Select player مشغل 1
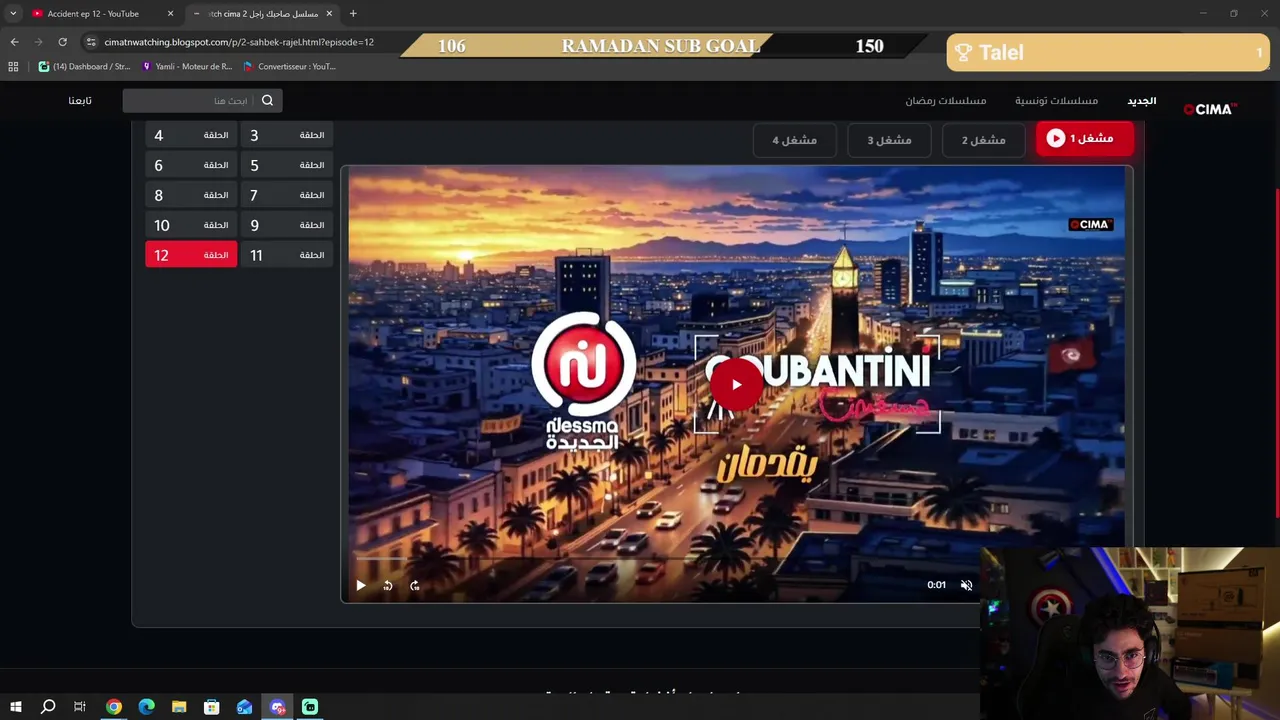The image size is (1280, 720). coord(1084,139)
